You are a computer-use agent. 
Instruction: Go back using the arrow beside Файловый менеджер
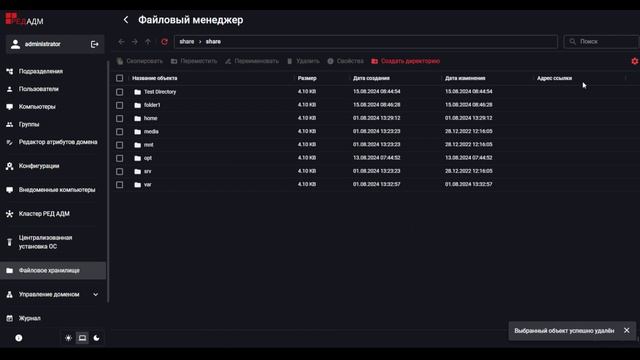coord(126,20)
